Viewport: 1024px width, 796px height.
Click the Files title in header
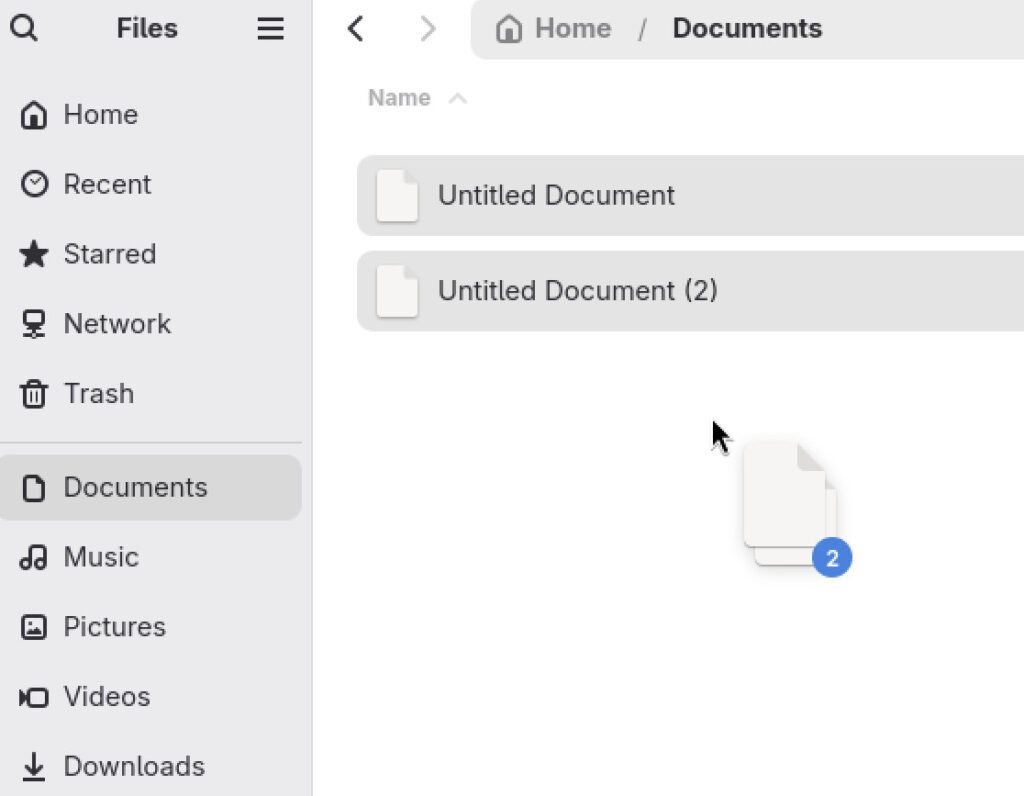click(147, 29)
